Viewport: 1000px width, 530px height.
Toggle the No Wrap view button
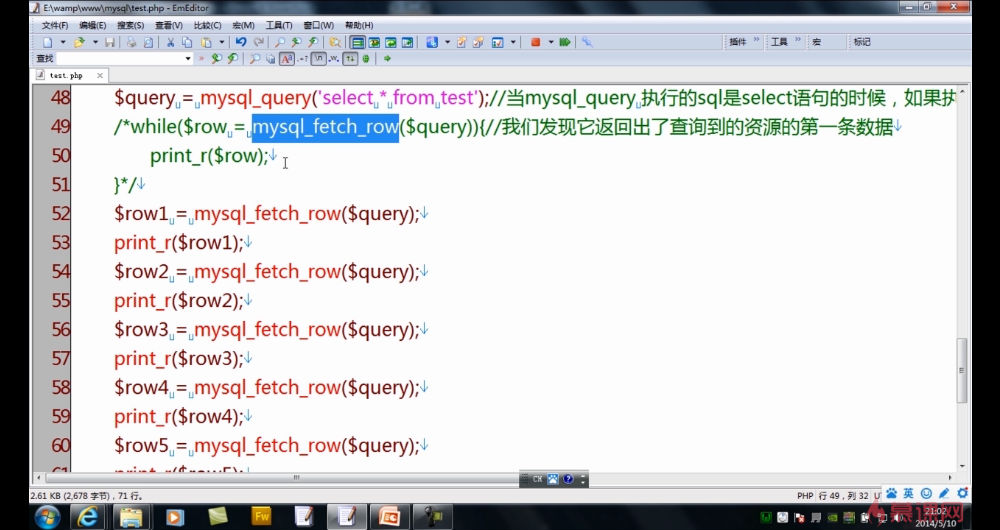(x=357, y=42)
